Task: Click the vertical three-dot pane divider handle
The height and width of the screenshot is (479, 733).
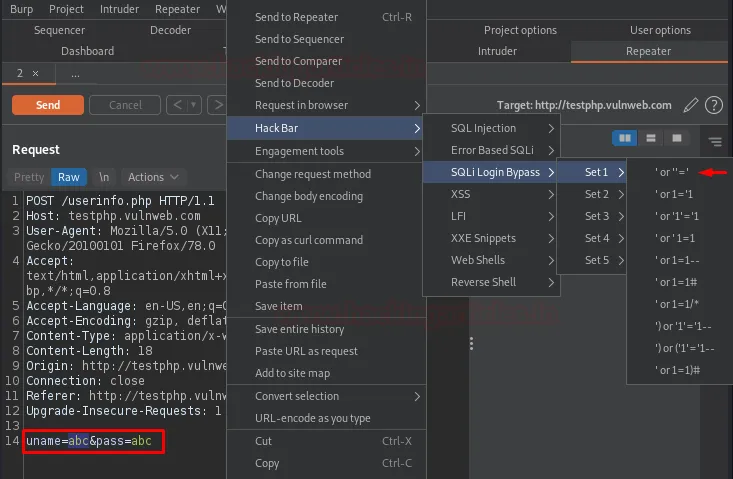Action: [471, 343]
